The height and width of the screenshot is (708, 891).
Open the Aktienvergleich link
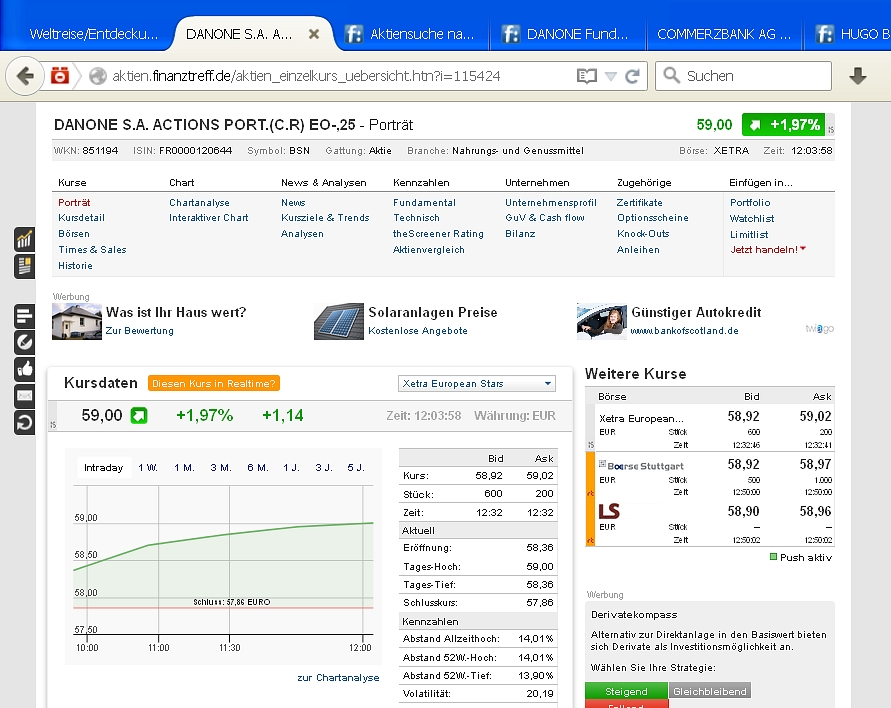point(428,249)
